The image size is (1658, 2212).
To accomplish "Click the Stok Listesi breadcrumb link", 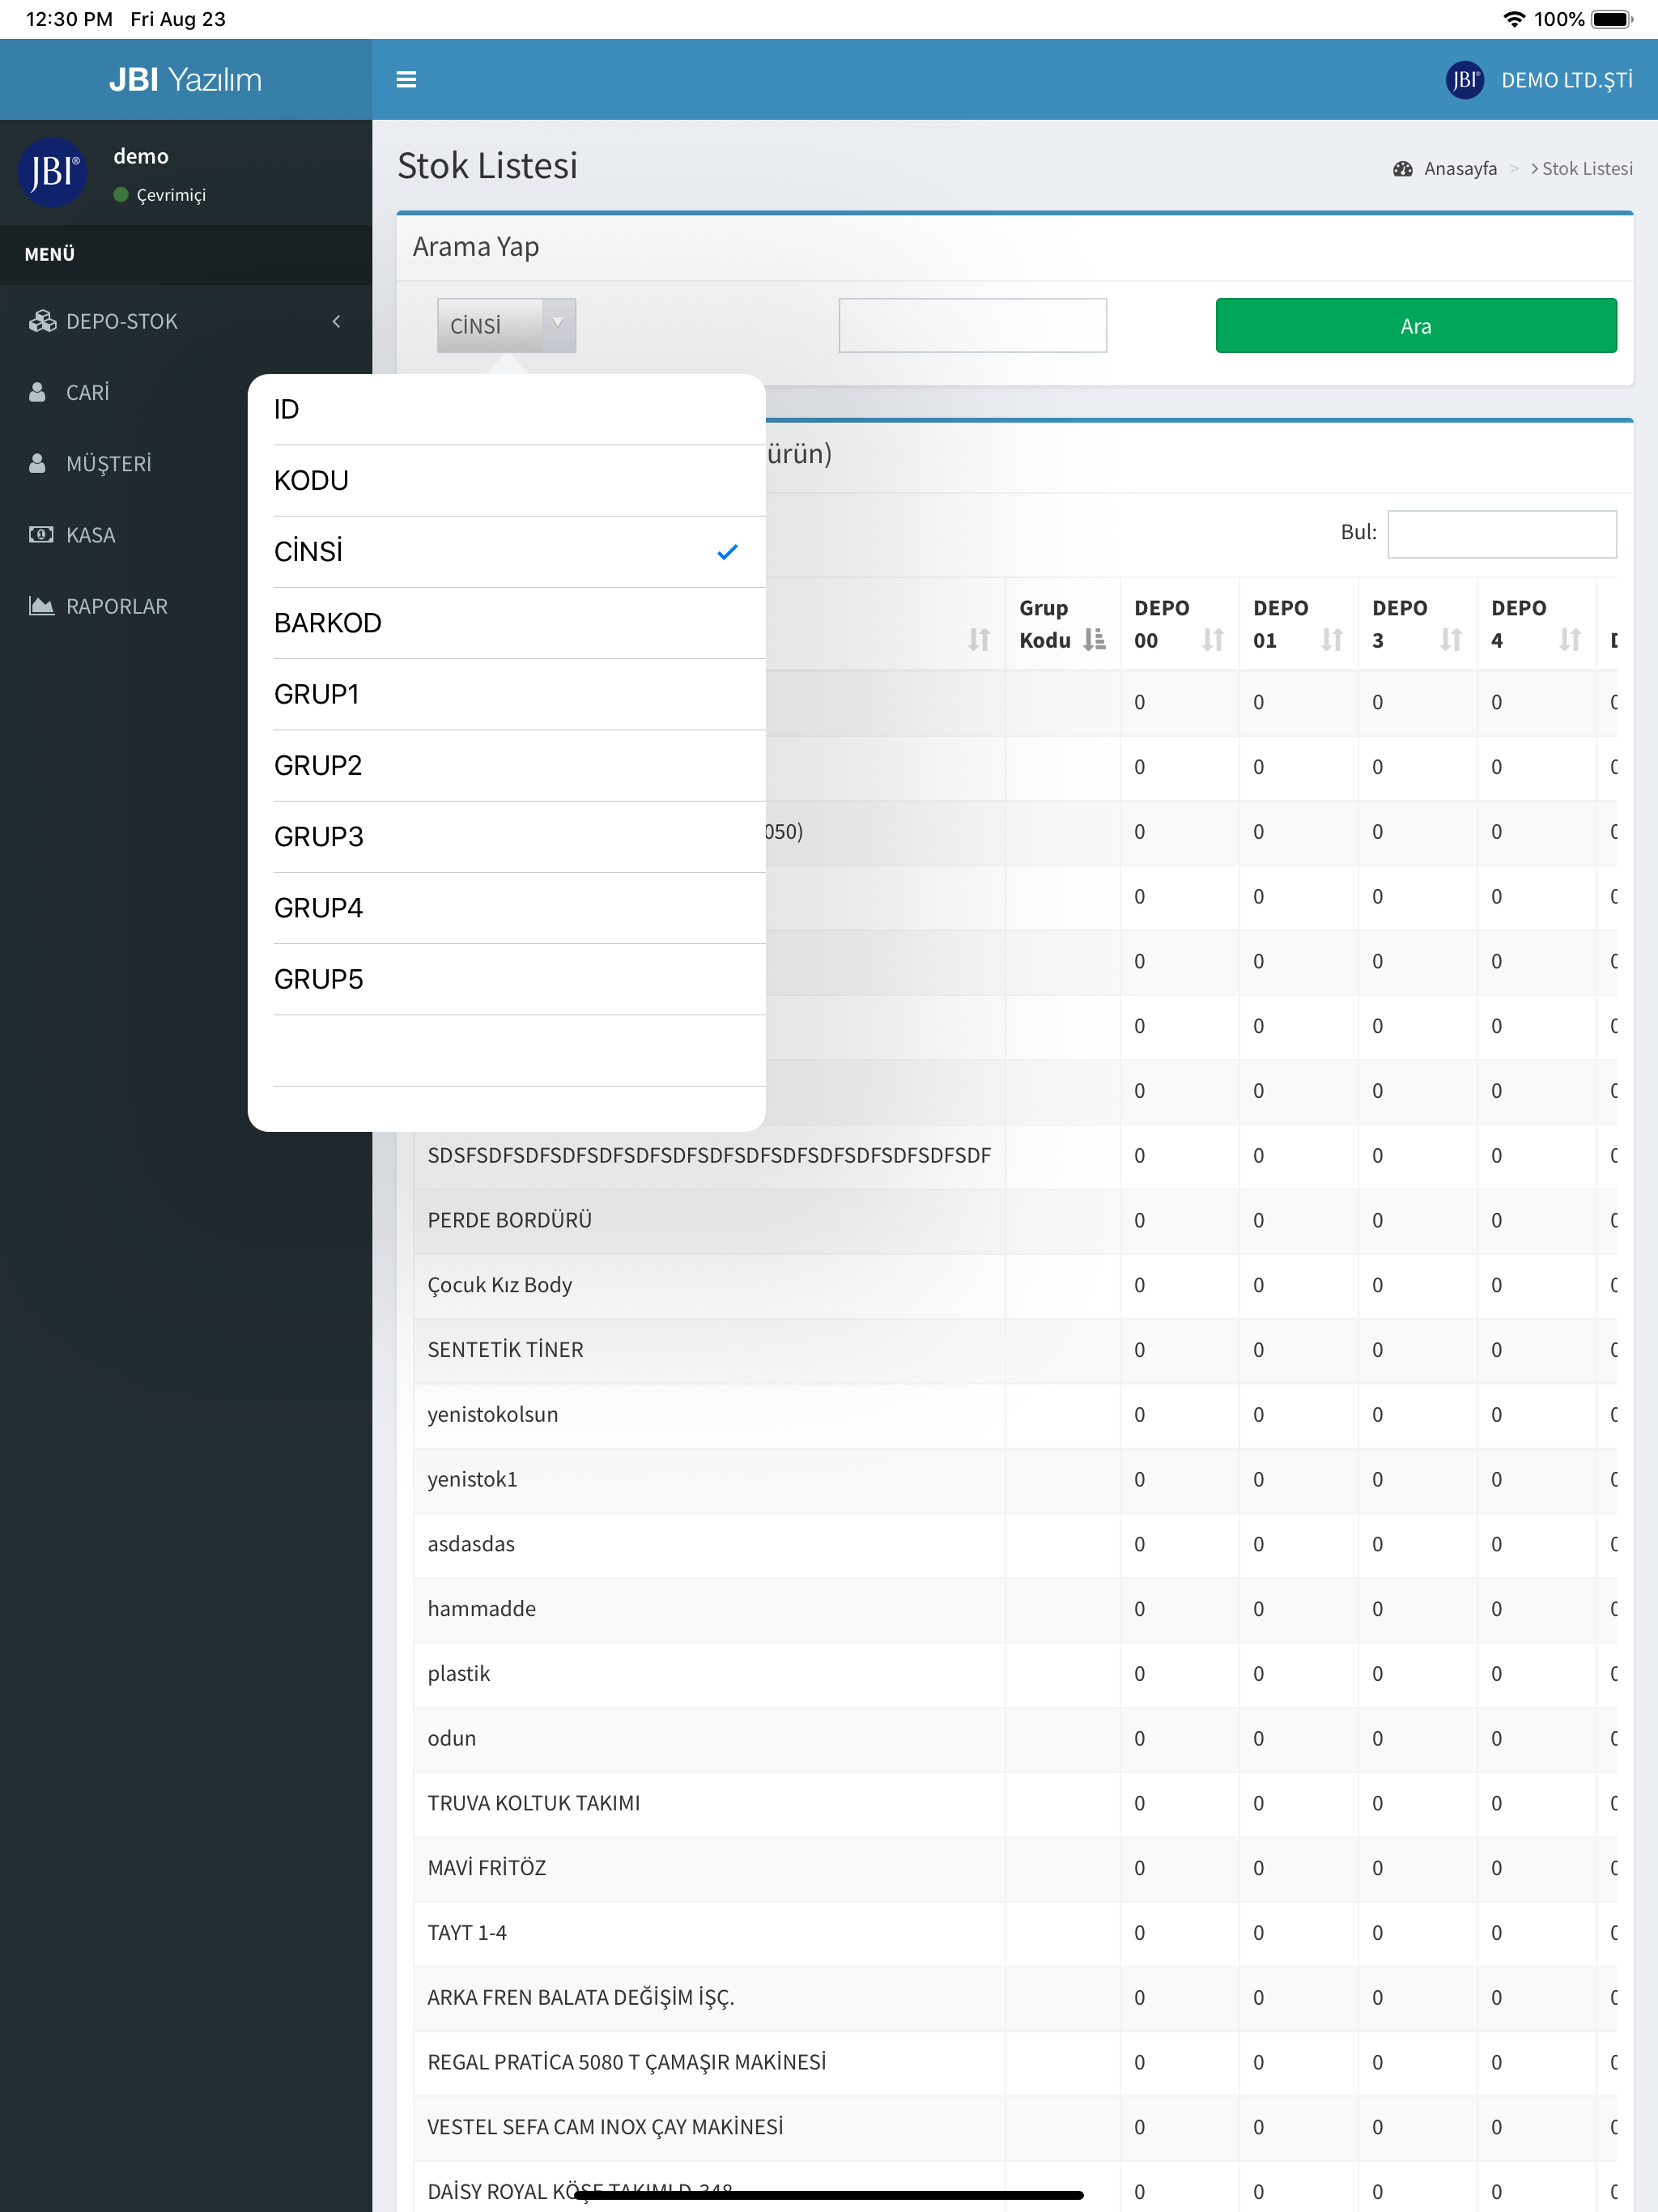I will point(1587,169).
